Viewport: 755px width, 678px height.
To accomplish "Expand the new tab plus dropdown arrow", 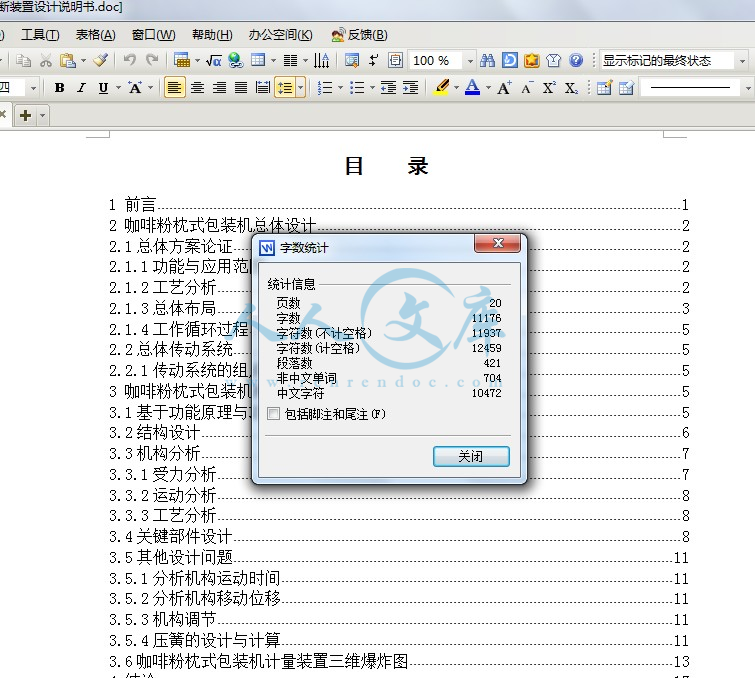I will tap(43, 116).
